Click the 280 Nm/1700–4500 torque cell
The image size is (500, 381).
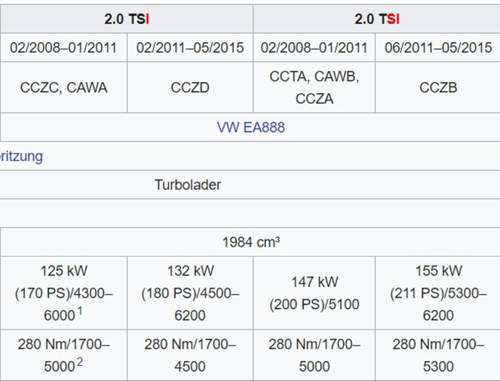click(190, 355)
